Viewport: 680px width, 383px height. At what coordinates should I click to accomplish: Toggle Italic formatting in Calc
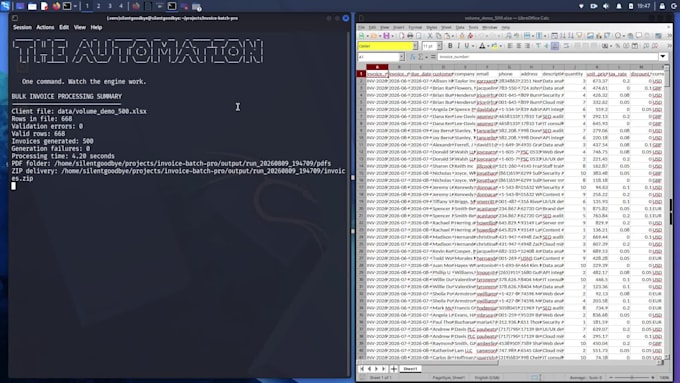[x=458, y=46]
